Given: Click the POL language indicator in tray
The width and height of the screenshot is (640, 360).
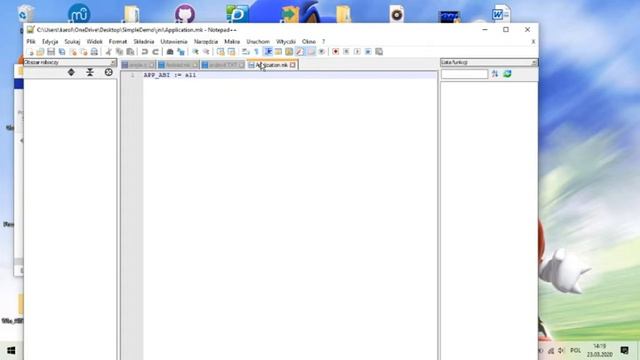Looking at the screenshot, I should (x=576, y=351).
